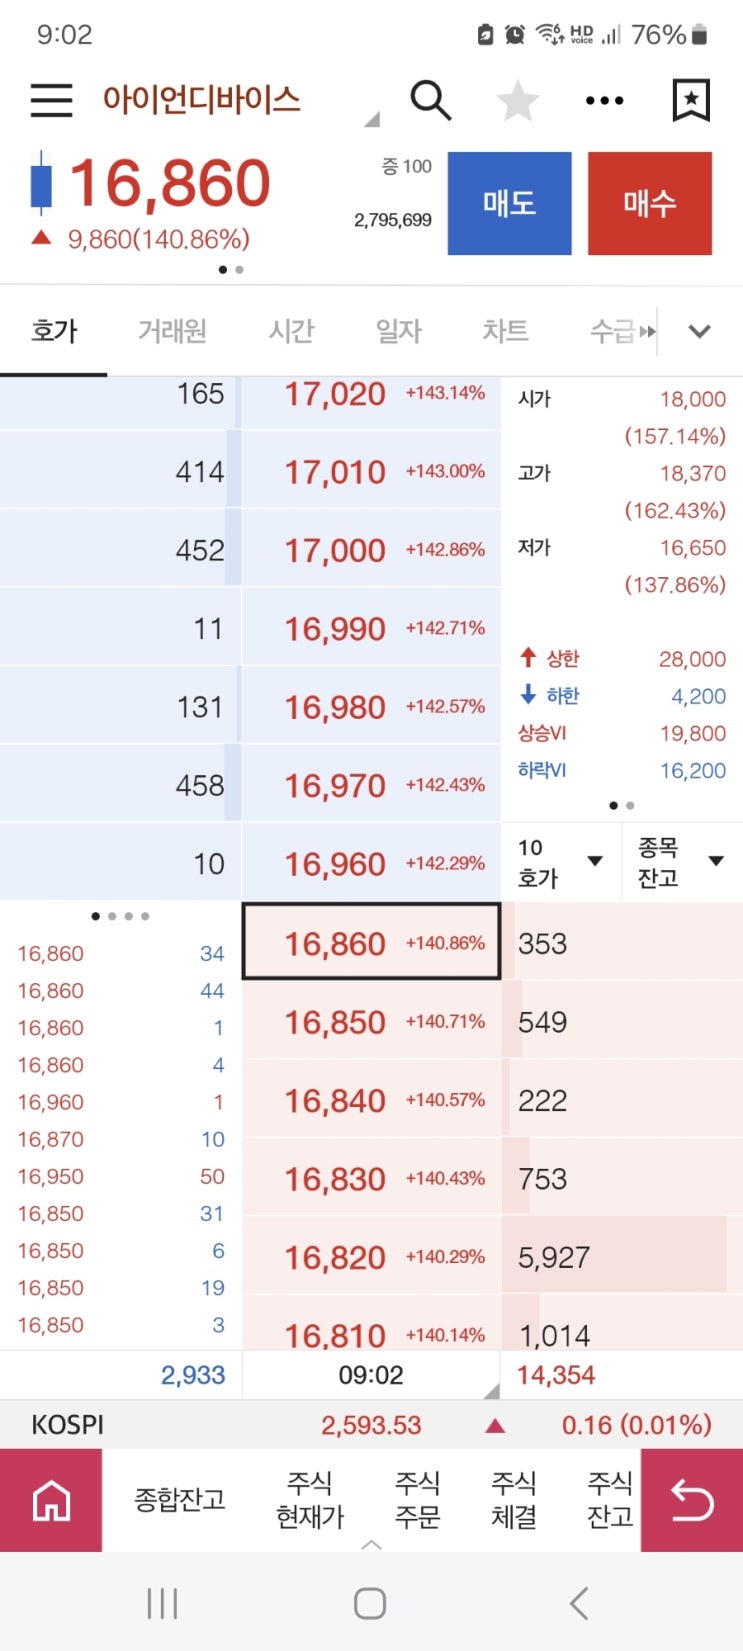The width and height of the screenshot is (743, 1651).
Task: Select the 16,860 current price row
Action: 371,942
